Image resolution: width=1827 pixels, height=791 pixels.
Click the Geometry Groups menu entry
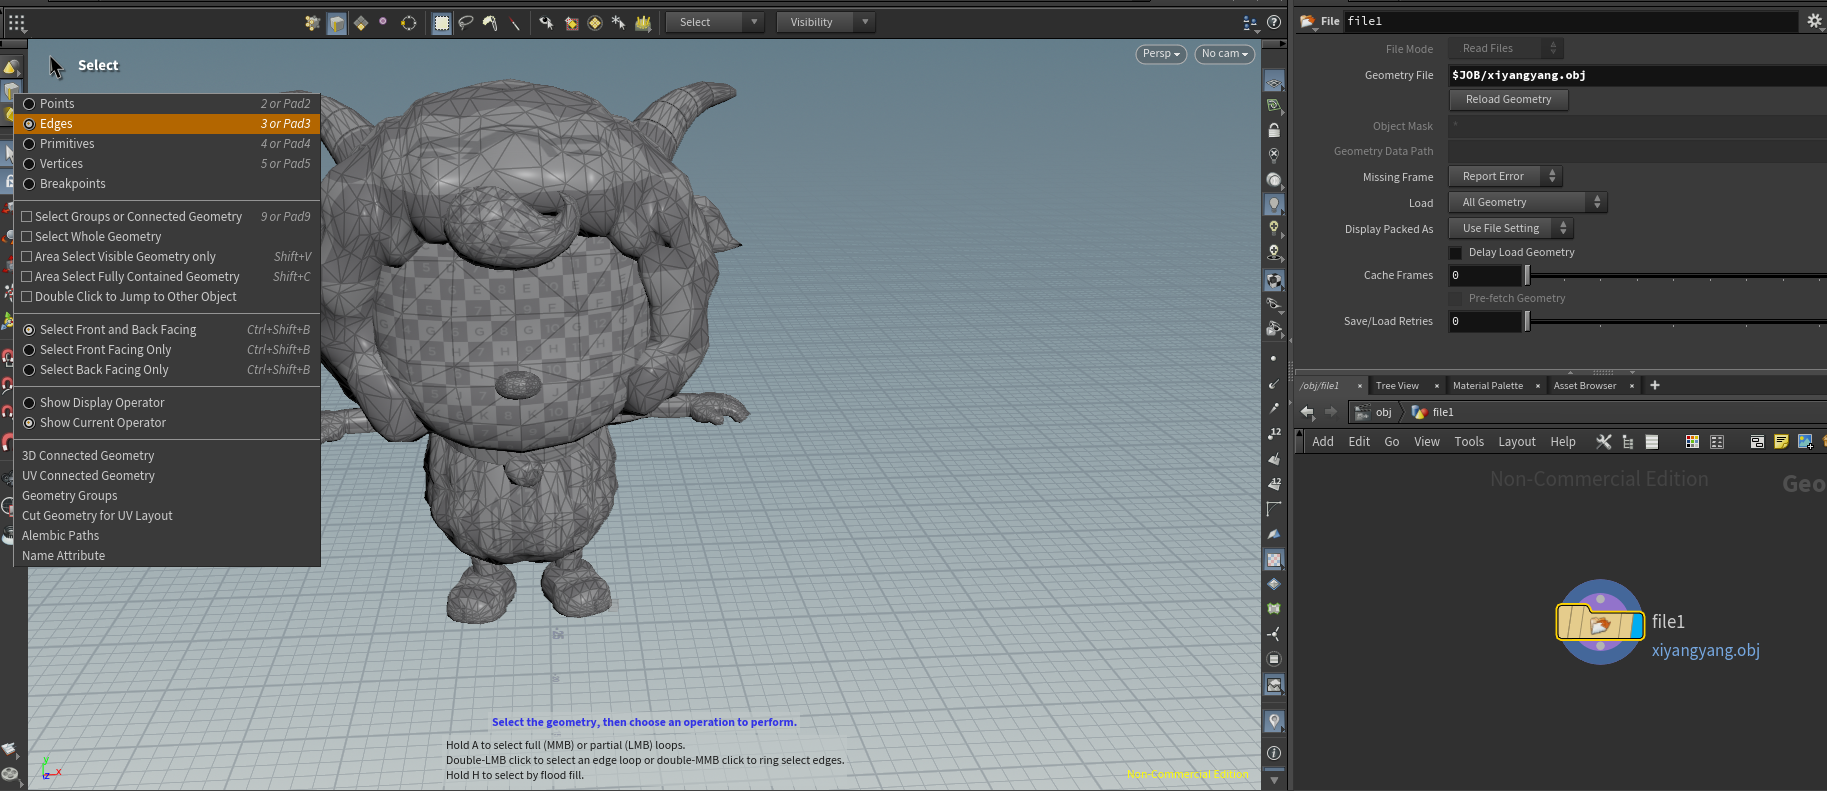(x=70, y=496)
